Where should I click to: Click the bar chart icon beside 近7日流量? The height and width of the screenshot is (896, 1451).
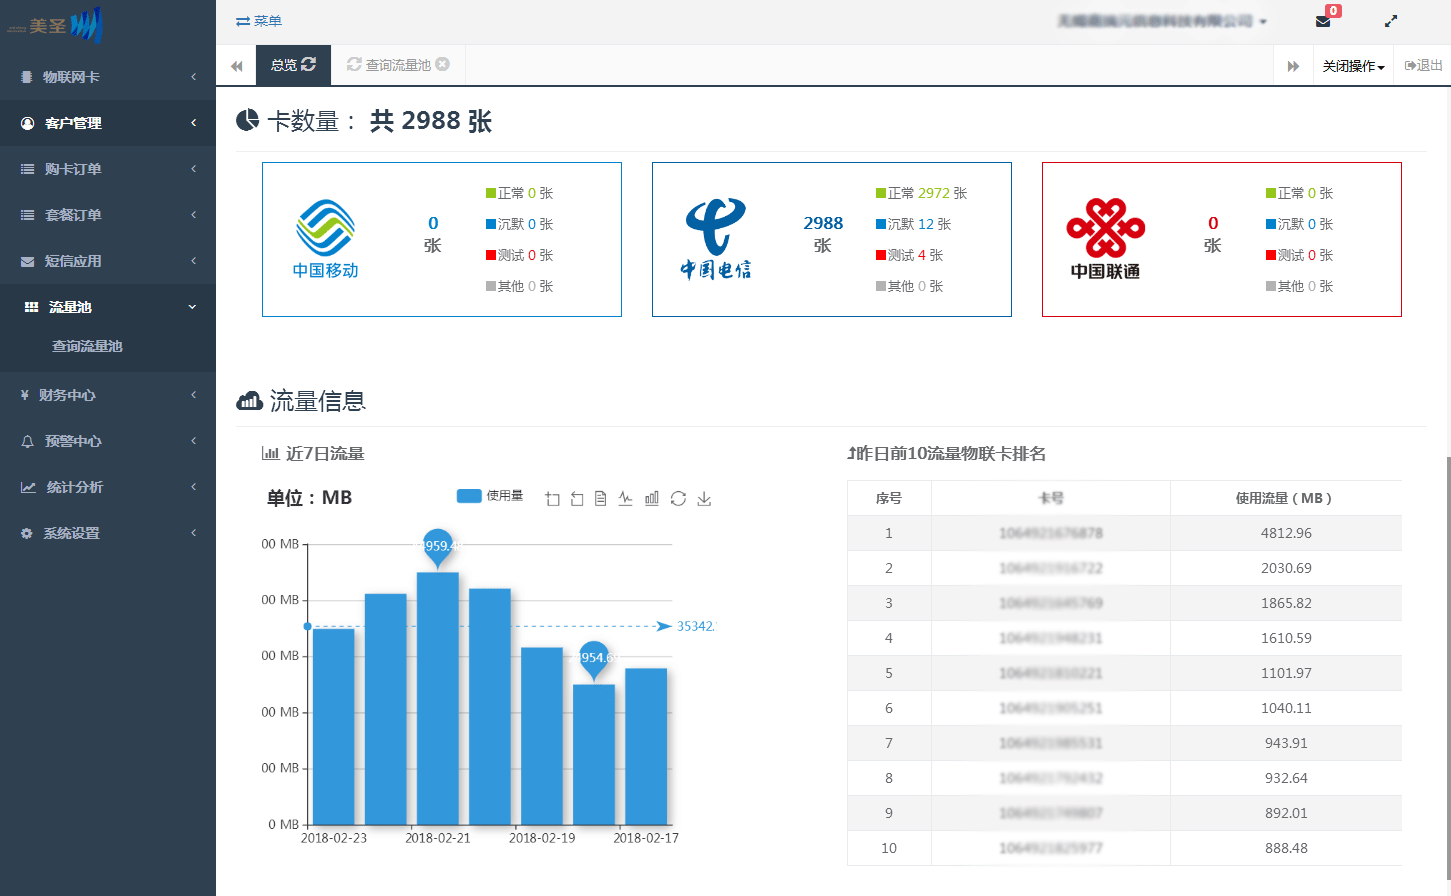(x=270, y=453)
